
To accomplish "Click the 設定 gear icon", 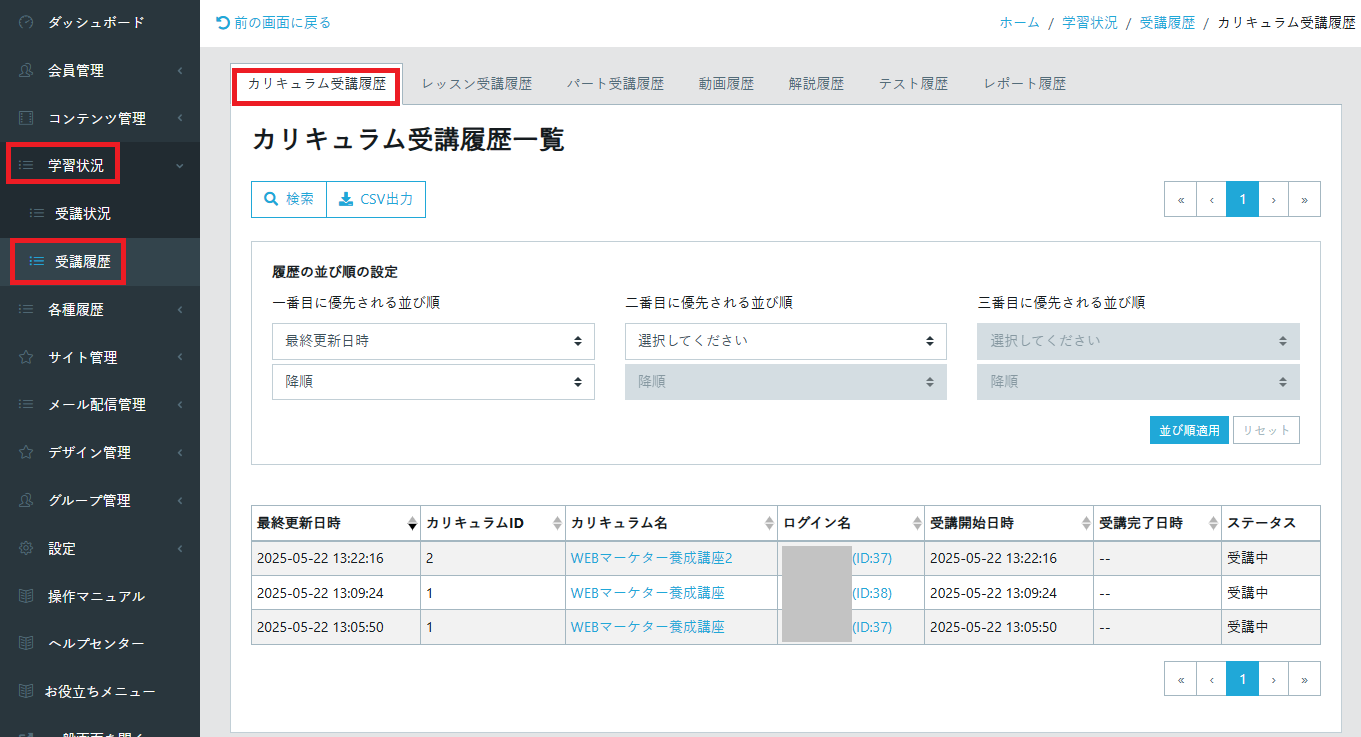I will (26, 548).
